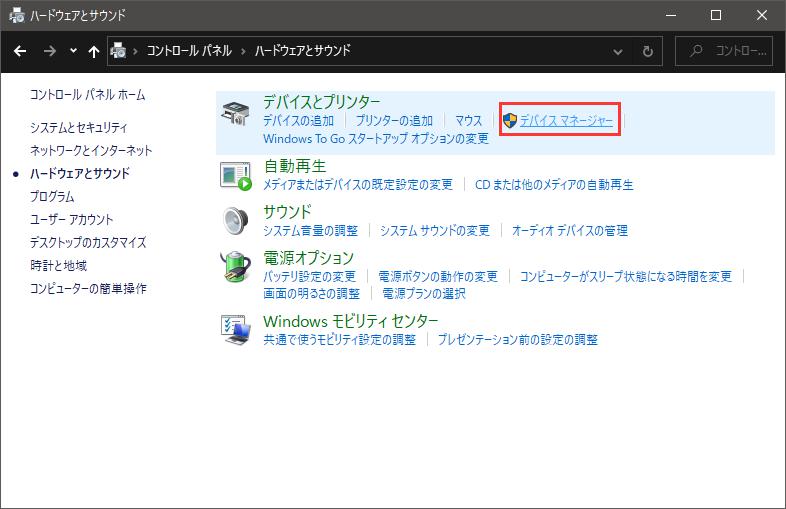786x509 pixels.
Task: Click Windows To Go スタートアップ オプションの変更
Action: point(376,138)
